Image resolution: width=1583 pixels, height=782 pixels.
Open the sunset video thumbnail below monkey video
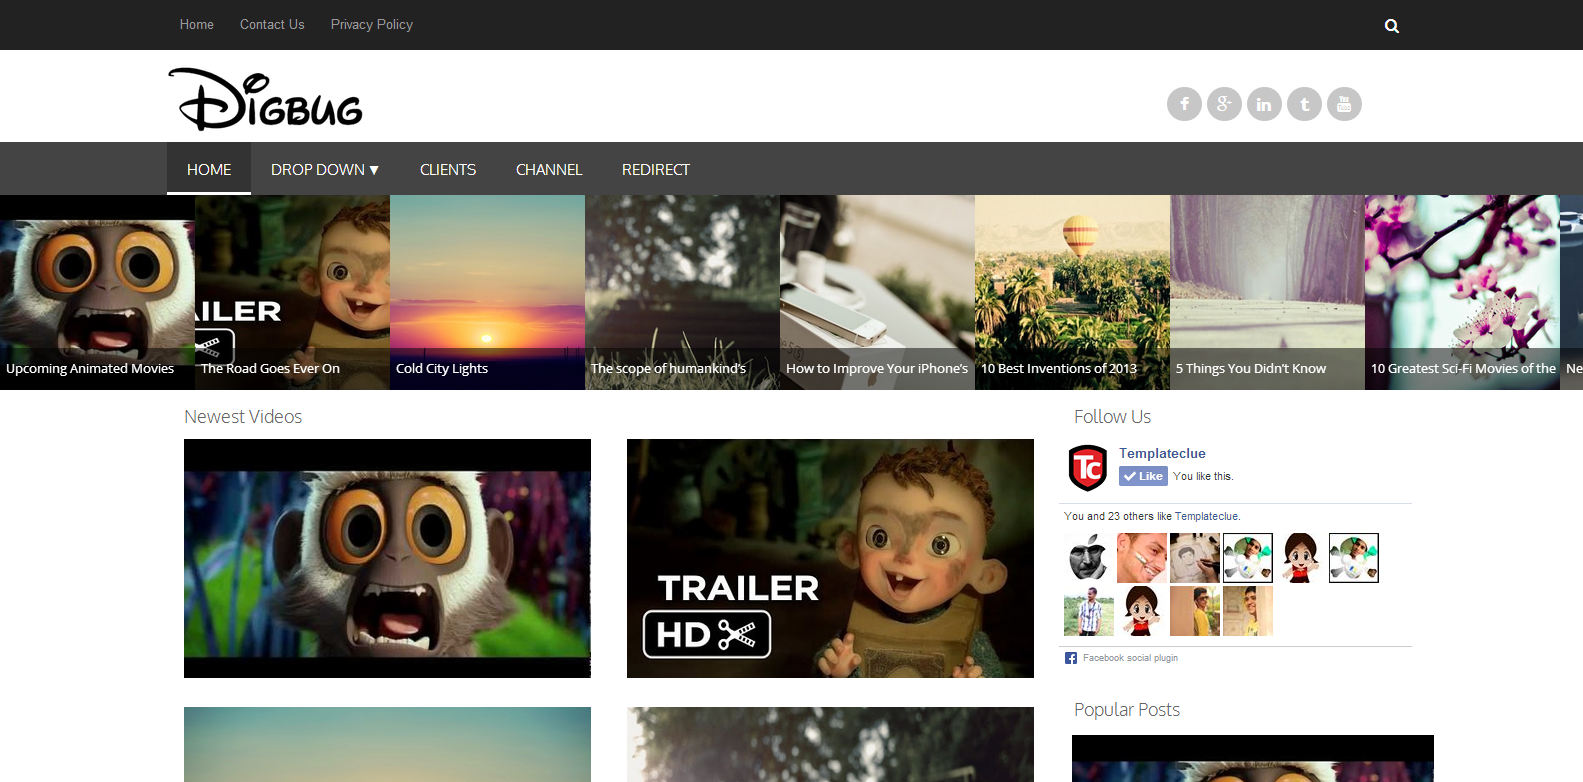point(387,744)
